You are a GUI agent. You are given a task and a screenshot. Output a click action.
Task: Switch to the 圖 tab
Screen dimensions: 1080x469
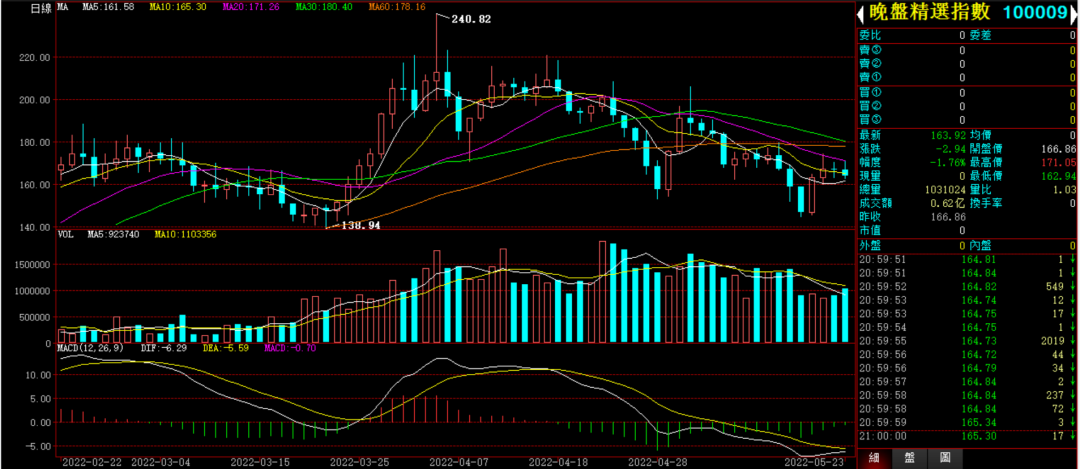[945, 458]
